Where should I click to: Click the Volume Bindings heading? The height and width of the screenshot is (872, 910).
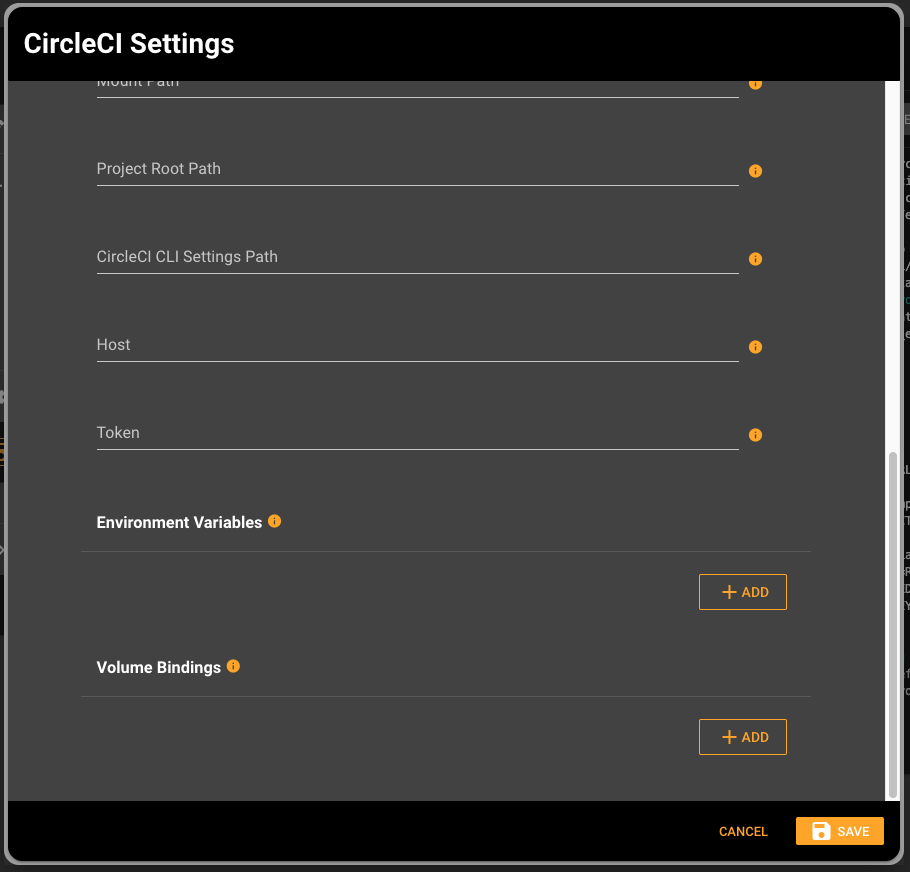[158, 667]
